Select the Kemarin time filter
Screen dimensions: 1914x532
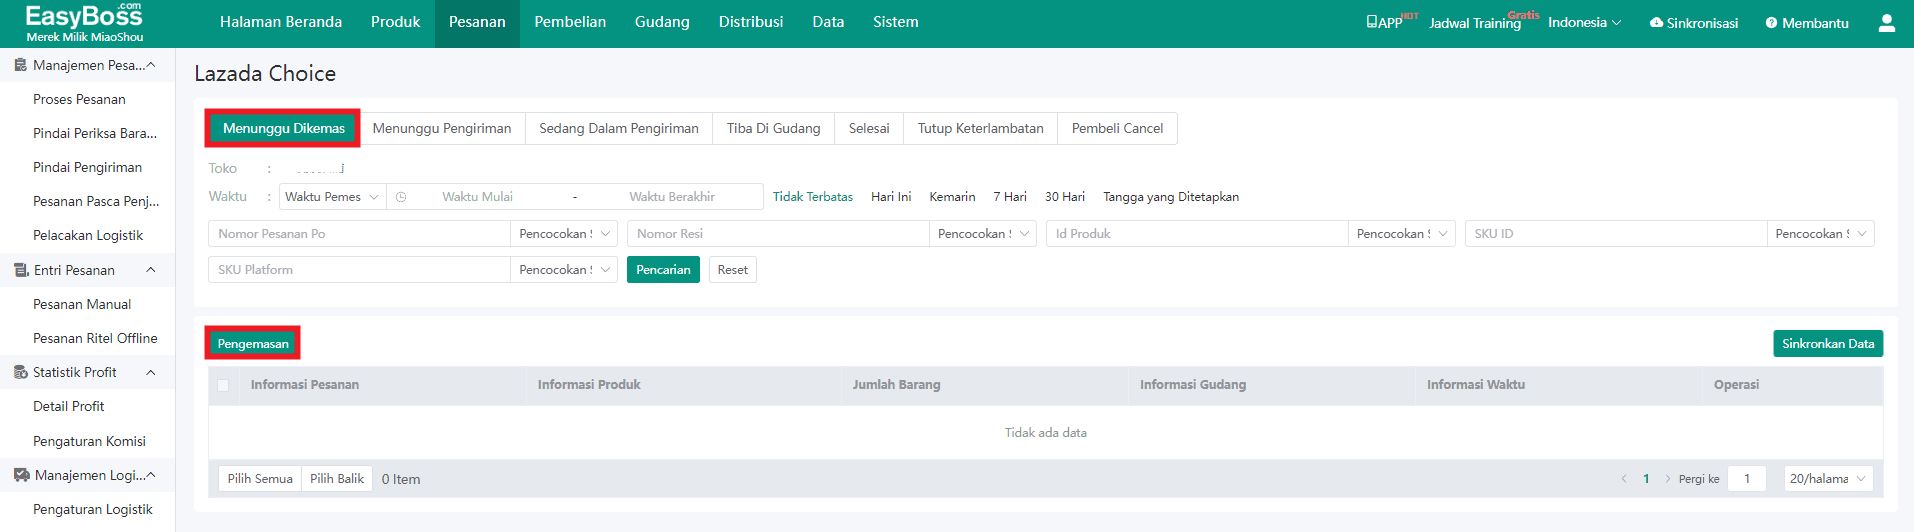tap(952, 197)
